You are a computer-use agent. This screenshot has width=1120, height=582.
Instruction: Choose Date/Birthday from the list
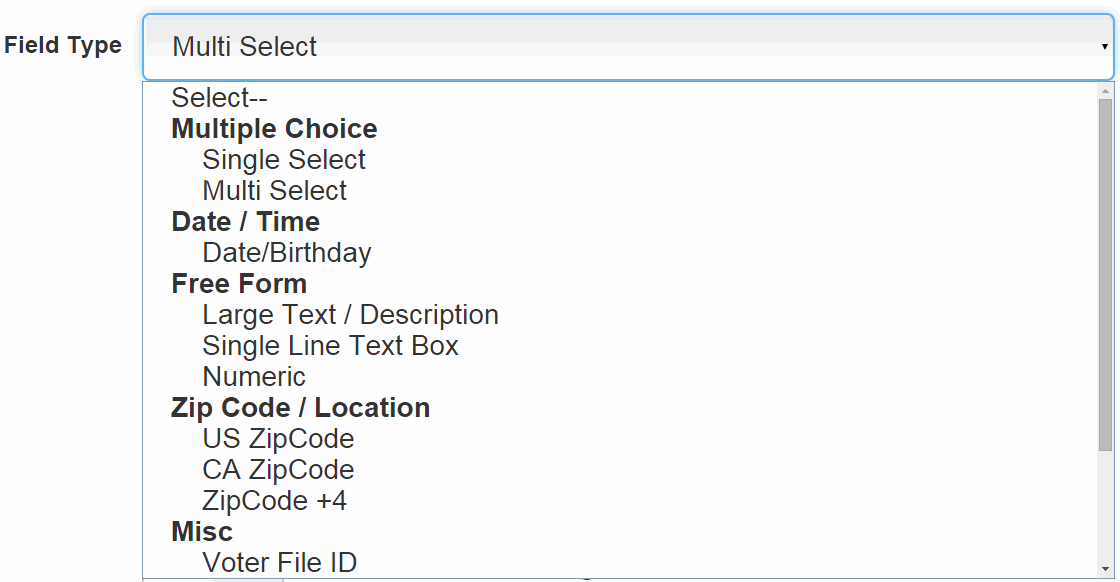click(286, 252)
